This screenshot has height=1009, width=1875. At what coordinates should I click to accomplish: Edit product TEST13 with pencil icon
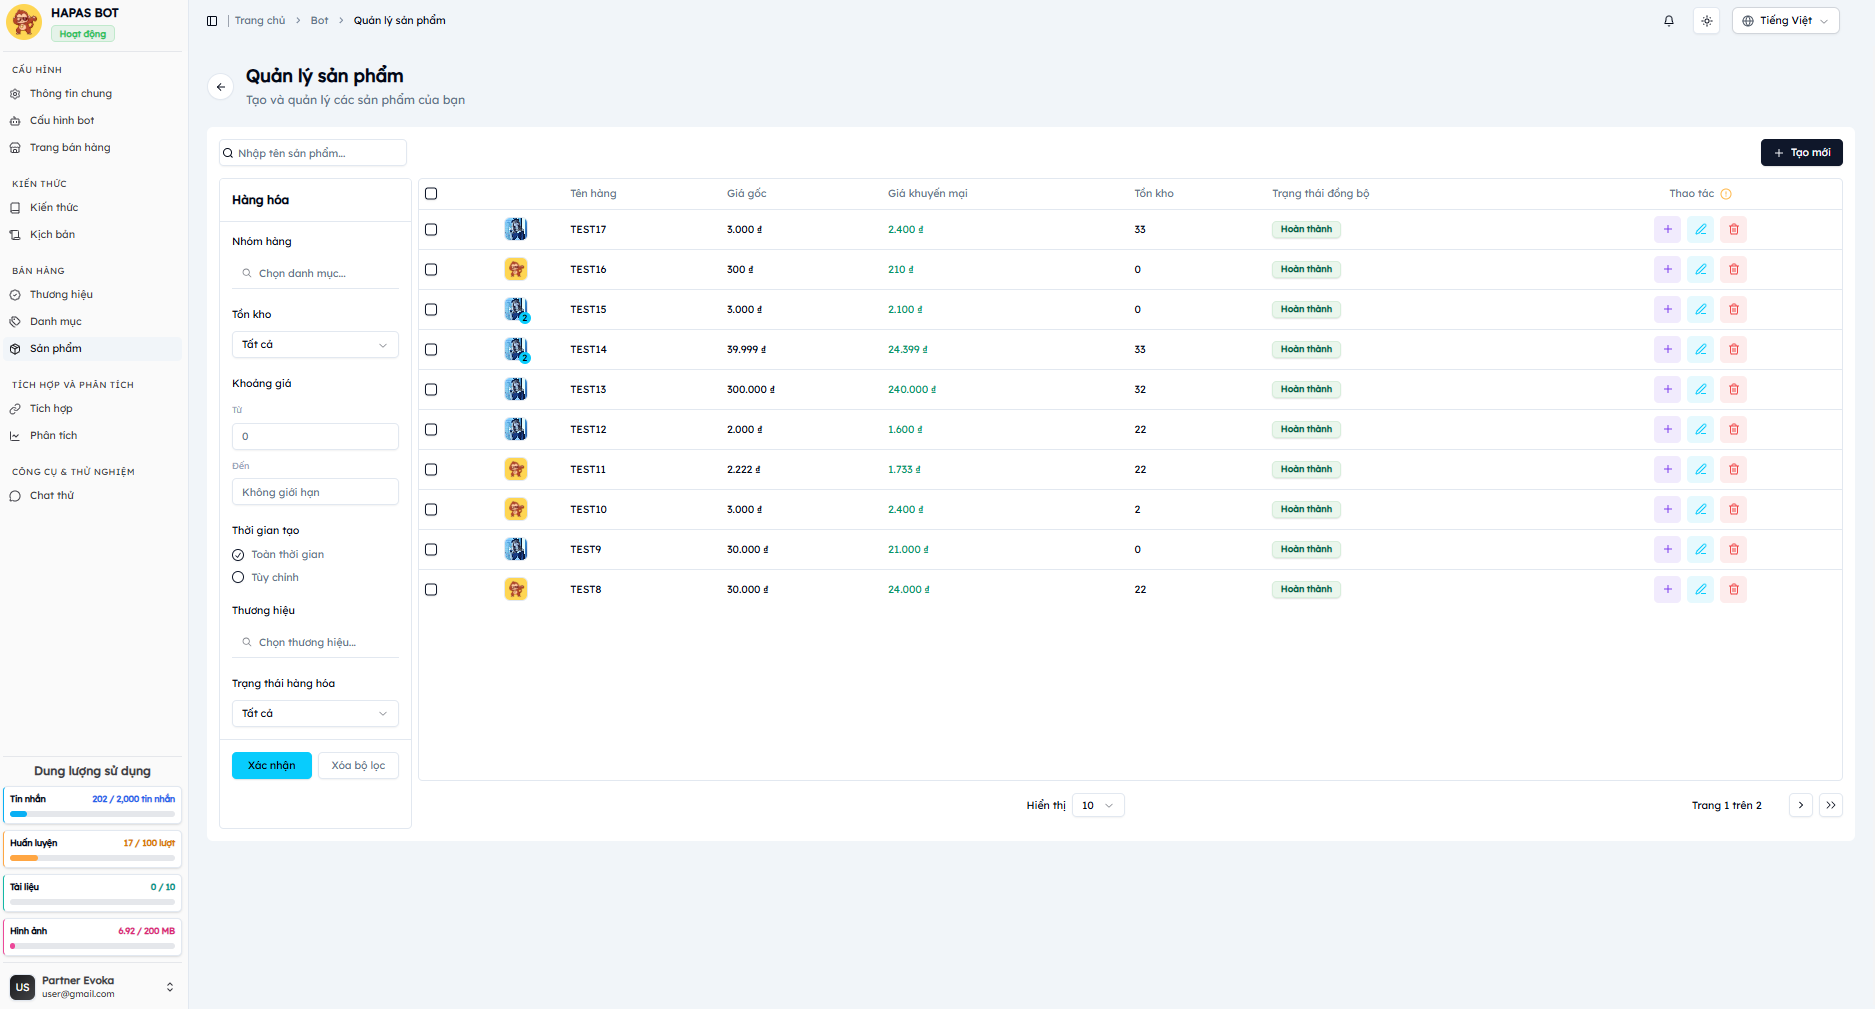pyautogui.click(x=1700, y=389)
